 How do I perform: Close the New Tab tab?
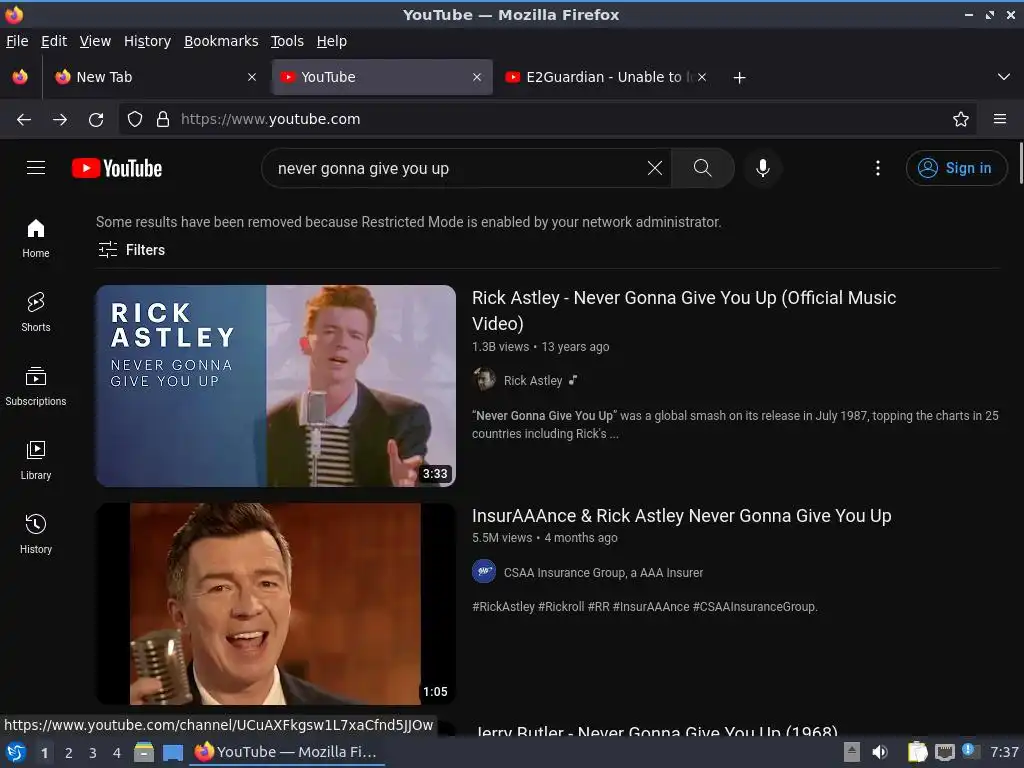251,77
